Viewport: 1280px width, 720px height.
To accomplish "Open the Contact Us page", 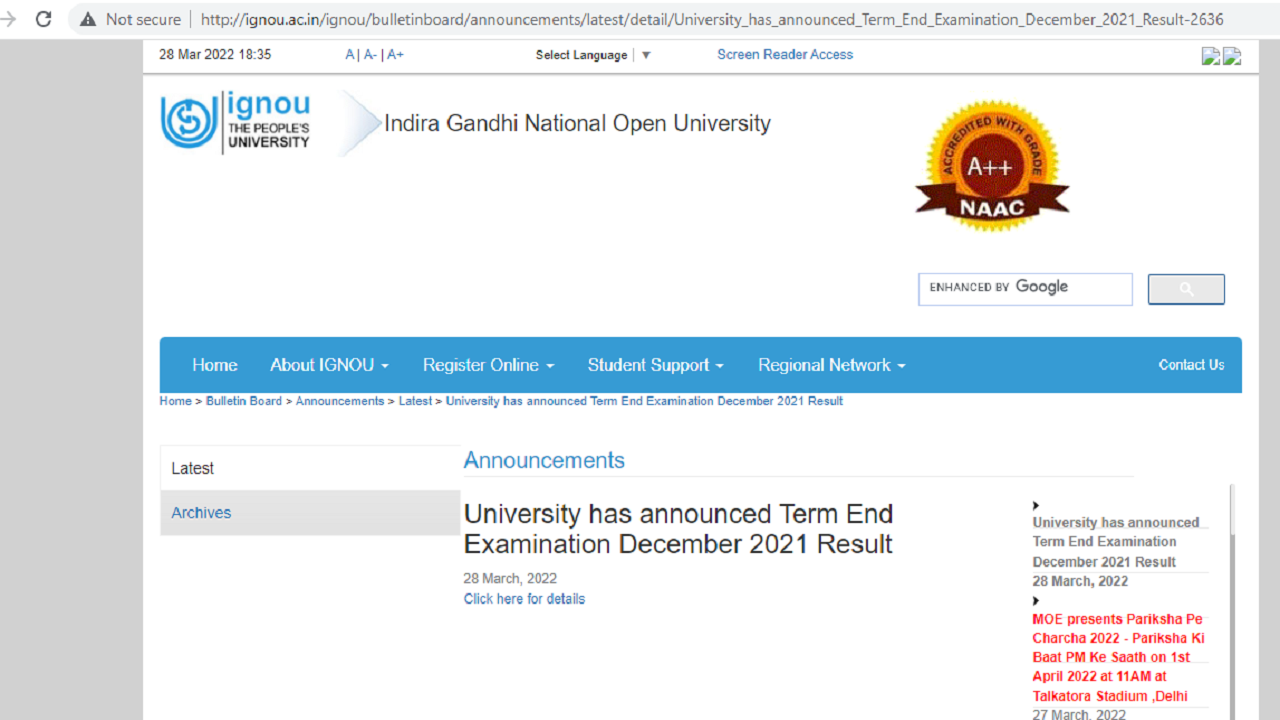I will tap(1191, 365).
